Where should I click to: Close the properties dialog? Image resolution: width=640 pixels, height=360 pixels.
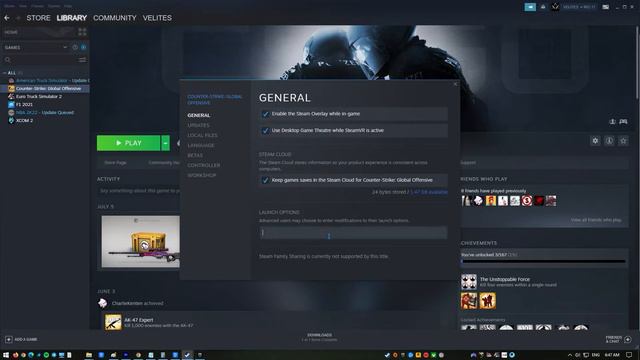click(x=456, y=84)
